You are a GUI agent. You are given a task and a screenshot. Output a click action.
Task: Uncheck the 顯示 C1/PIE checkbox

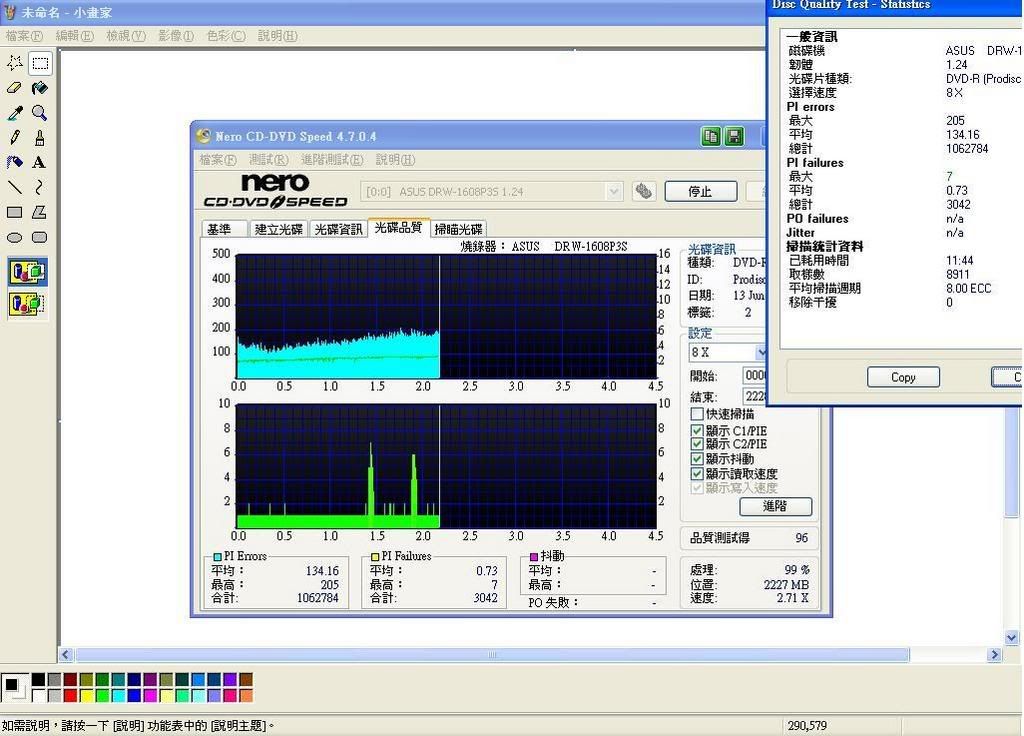click(x=697, y=431)
